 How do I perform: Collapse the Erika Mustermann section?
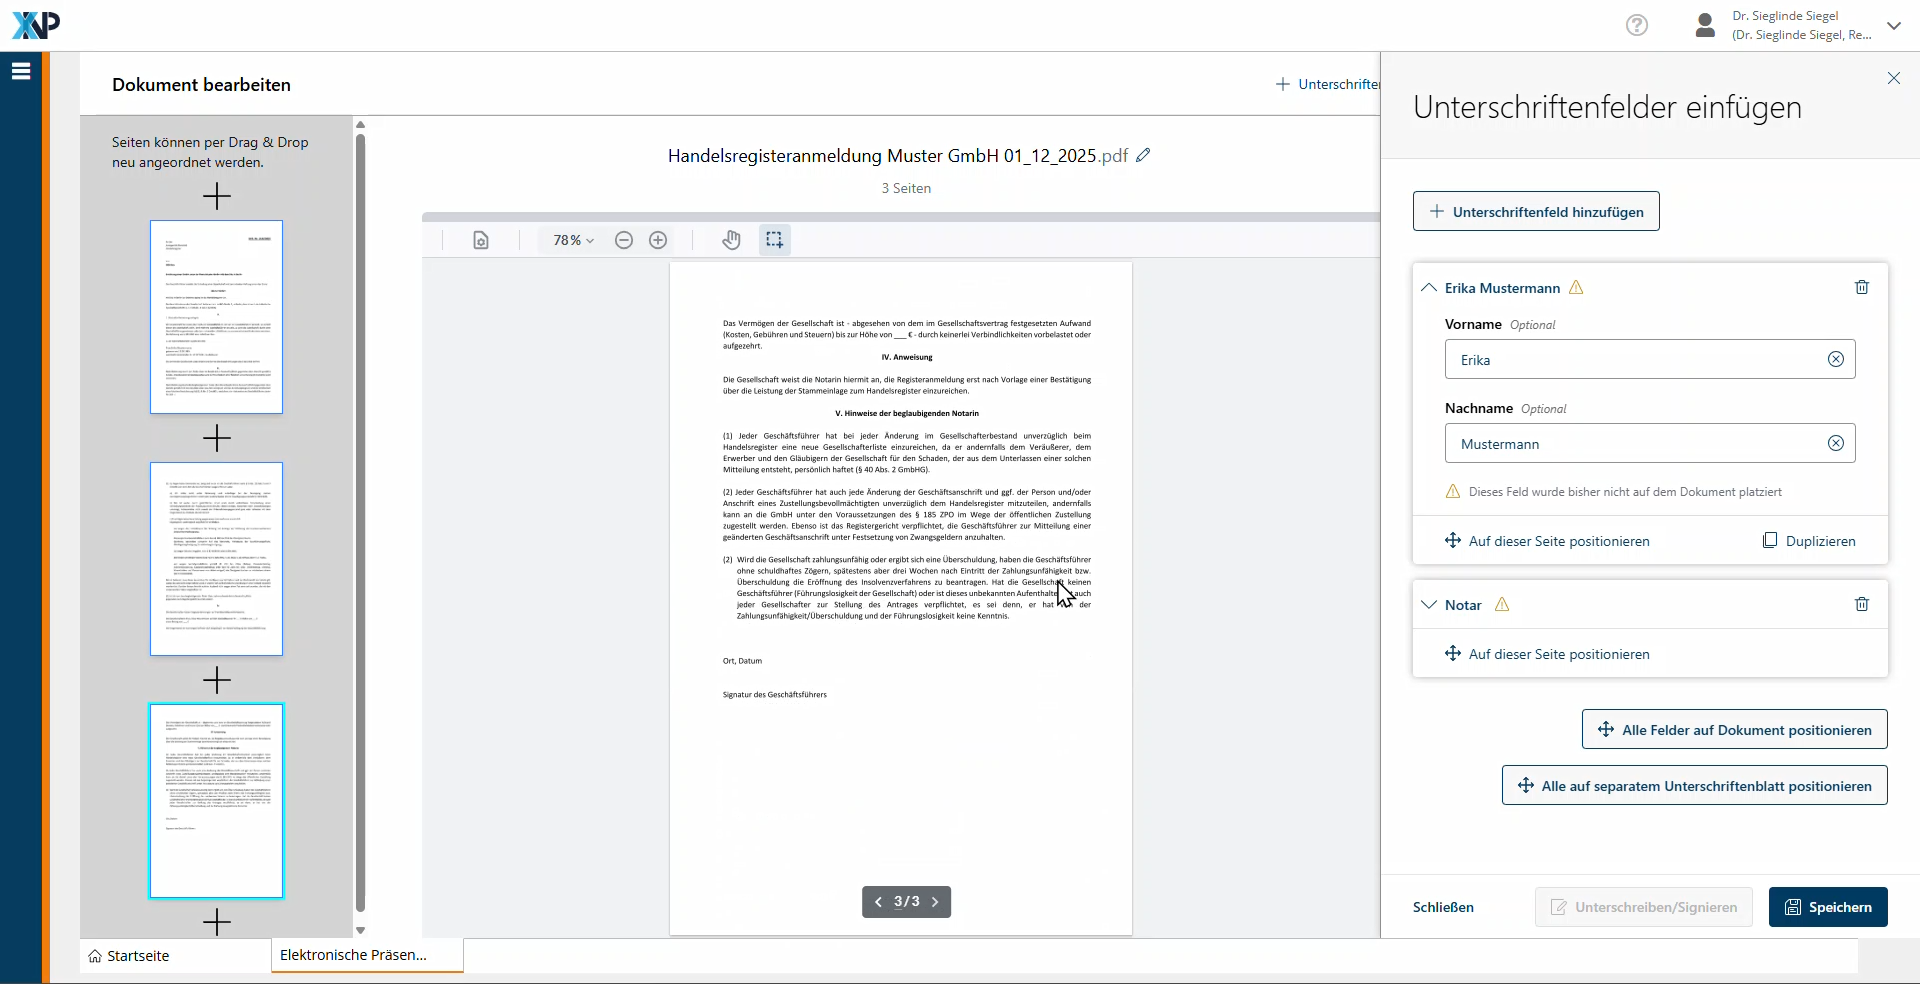coord(1429,288)
